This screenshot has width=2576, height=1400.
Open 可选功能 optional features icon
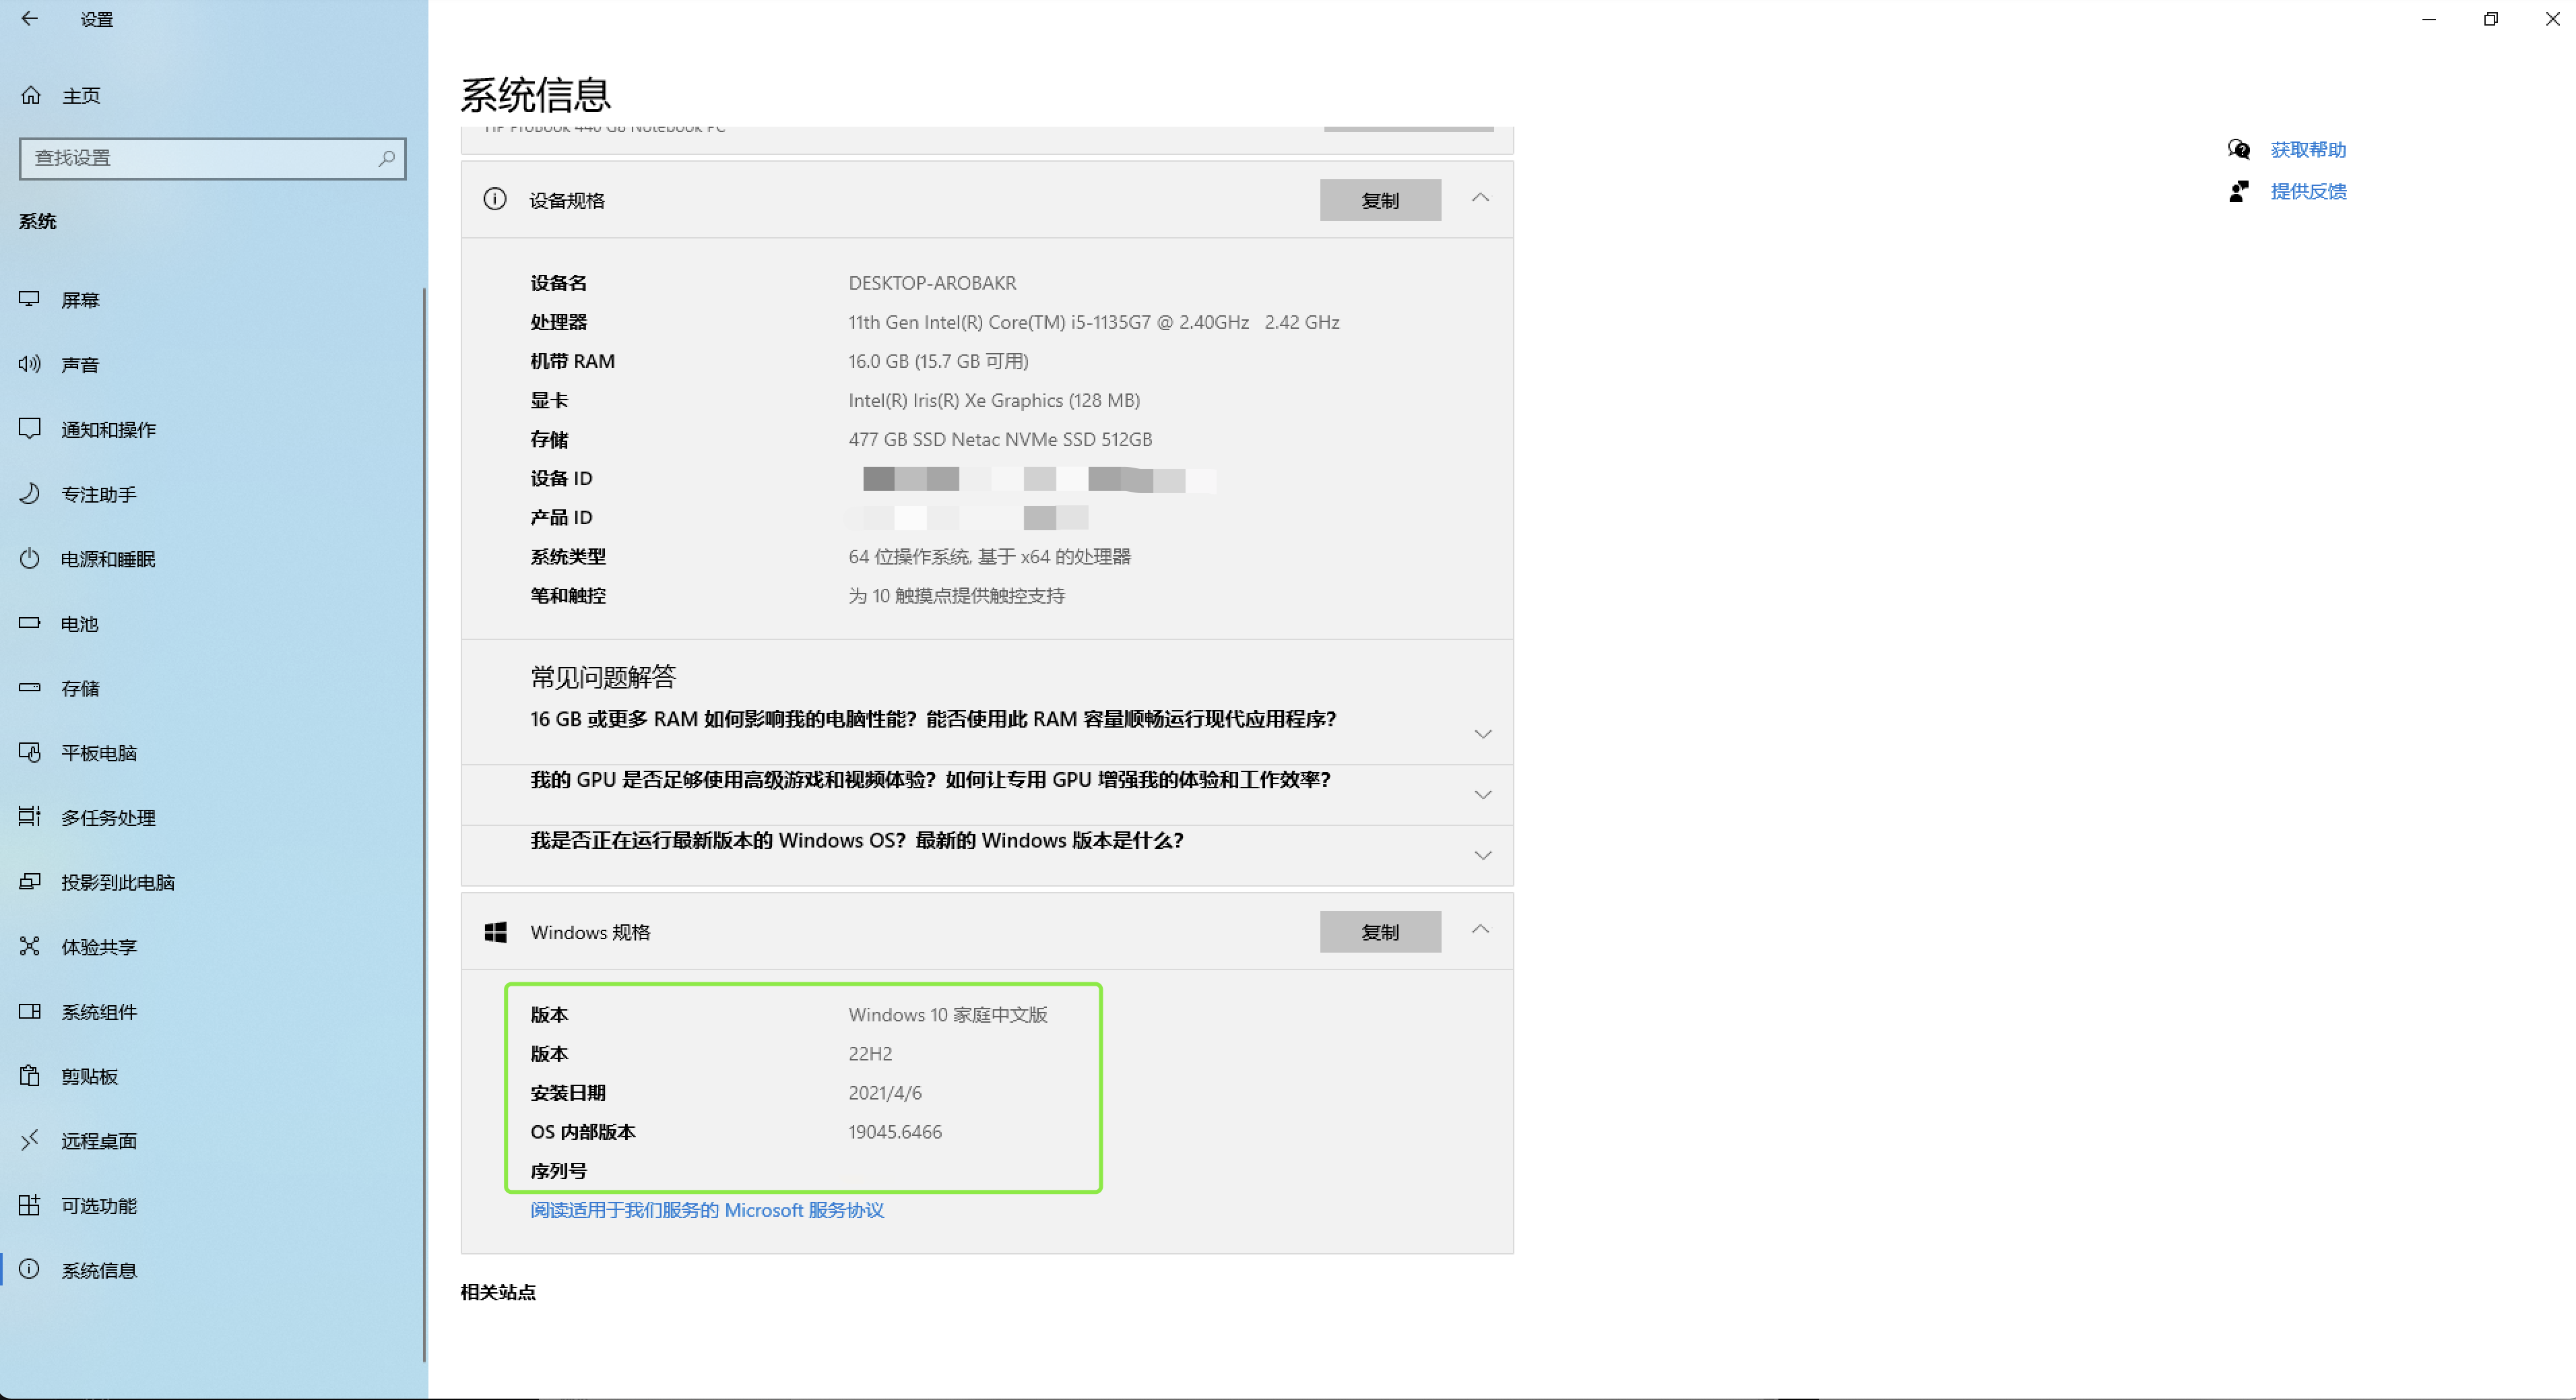tap(30, 1205)
